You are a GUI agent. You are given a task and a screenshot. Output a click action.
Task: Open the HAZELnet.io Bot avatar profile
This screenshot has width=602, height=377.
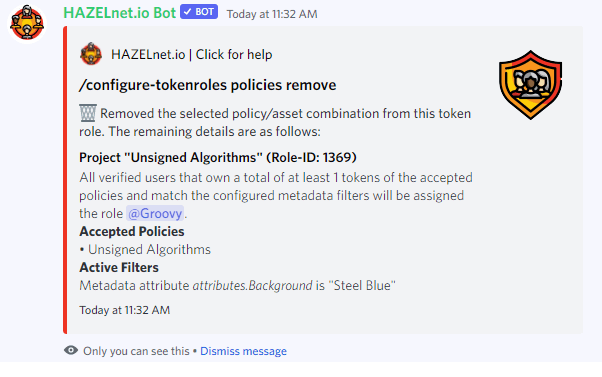(x=27, y=23)
